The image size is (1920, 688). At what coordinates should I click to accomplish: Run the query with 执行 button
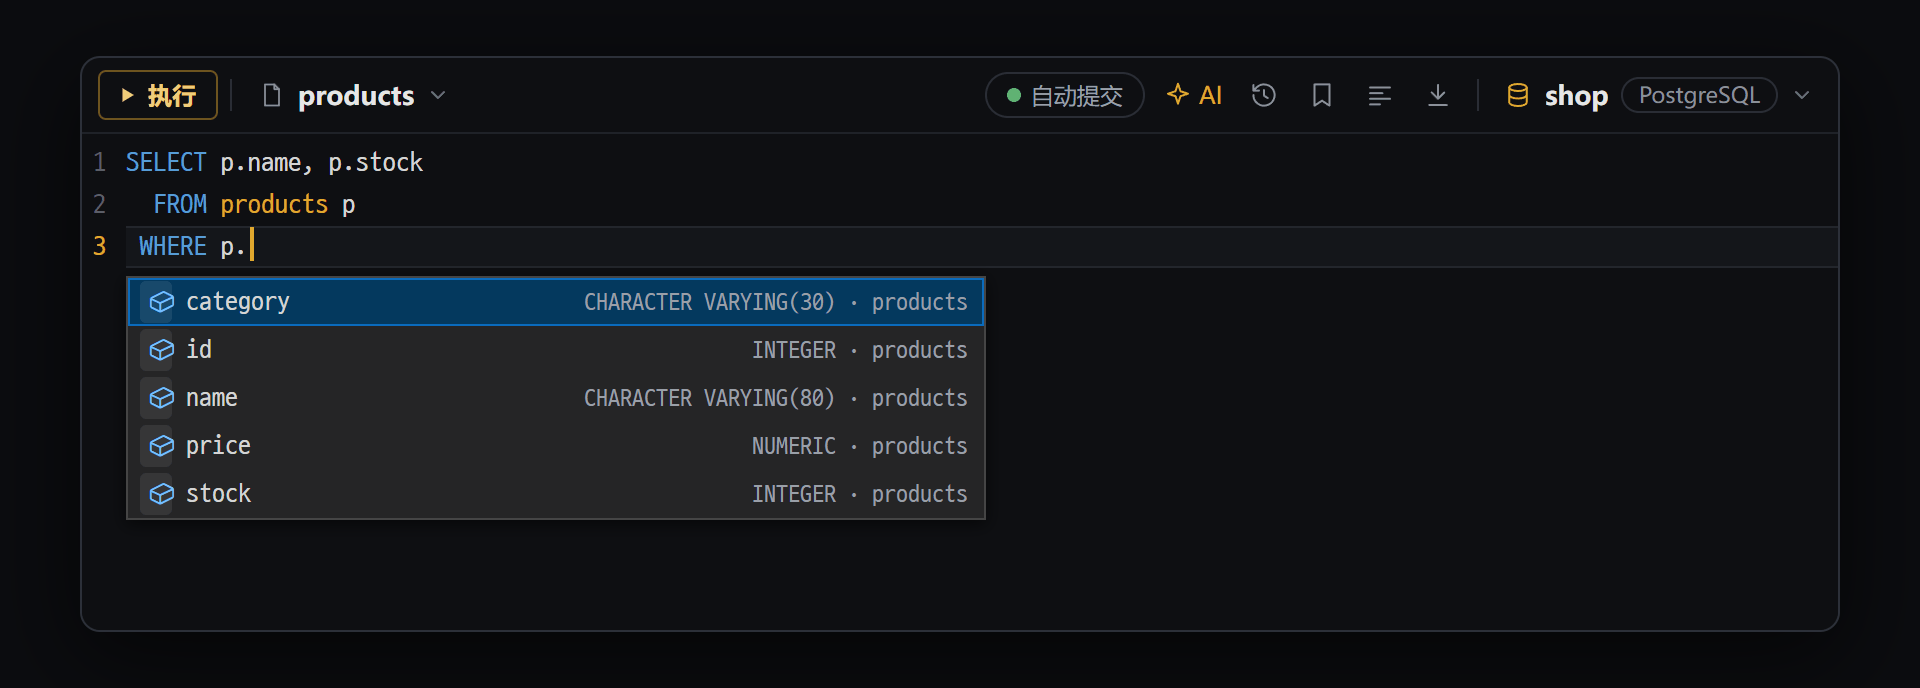click(x=158, y=95)
